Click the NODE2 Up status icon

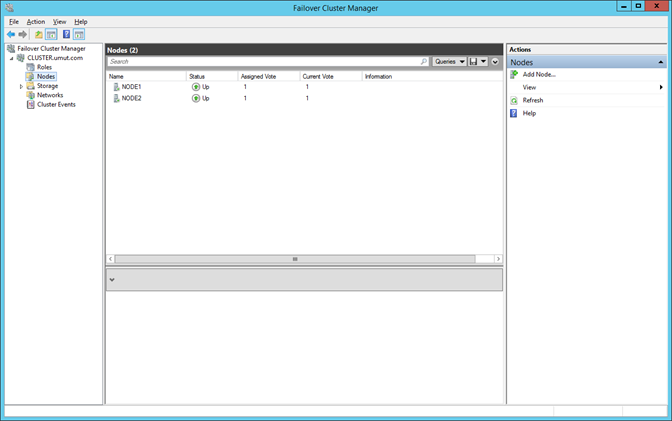coord(196,98)
